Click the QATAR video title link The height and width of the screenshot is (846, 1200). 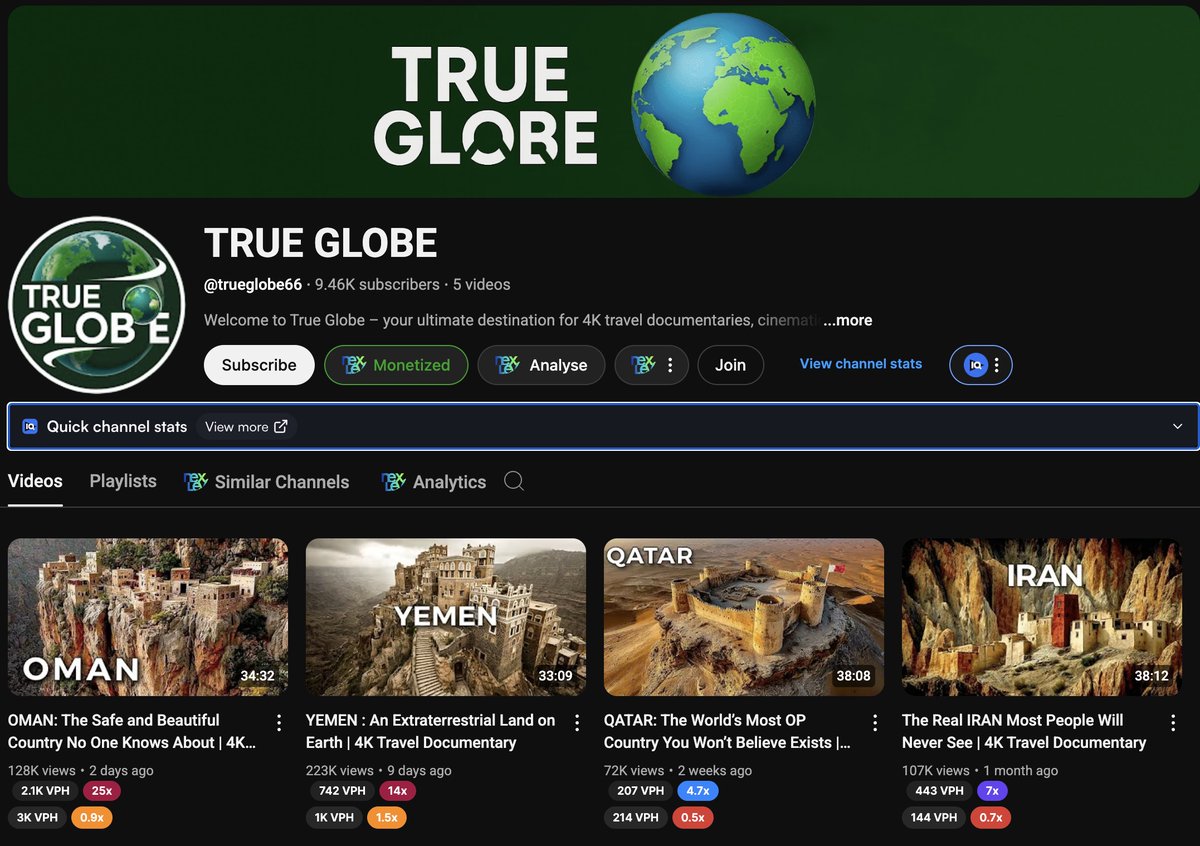[728, 731]
